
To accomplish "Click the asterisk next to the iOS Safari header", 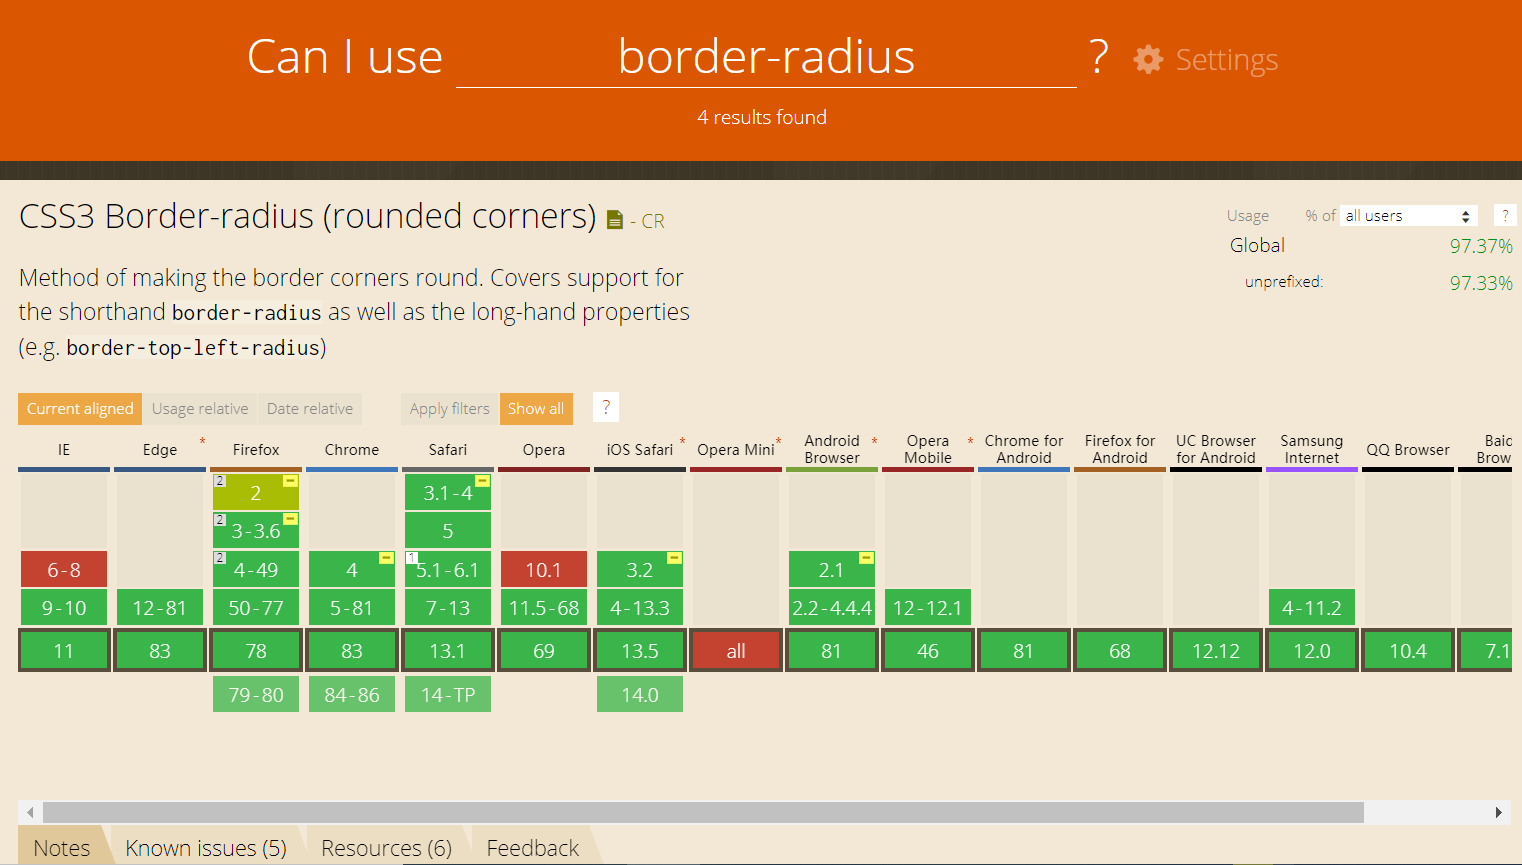I will coord(683,442).
